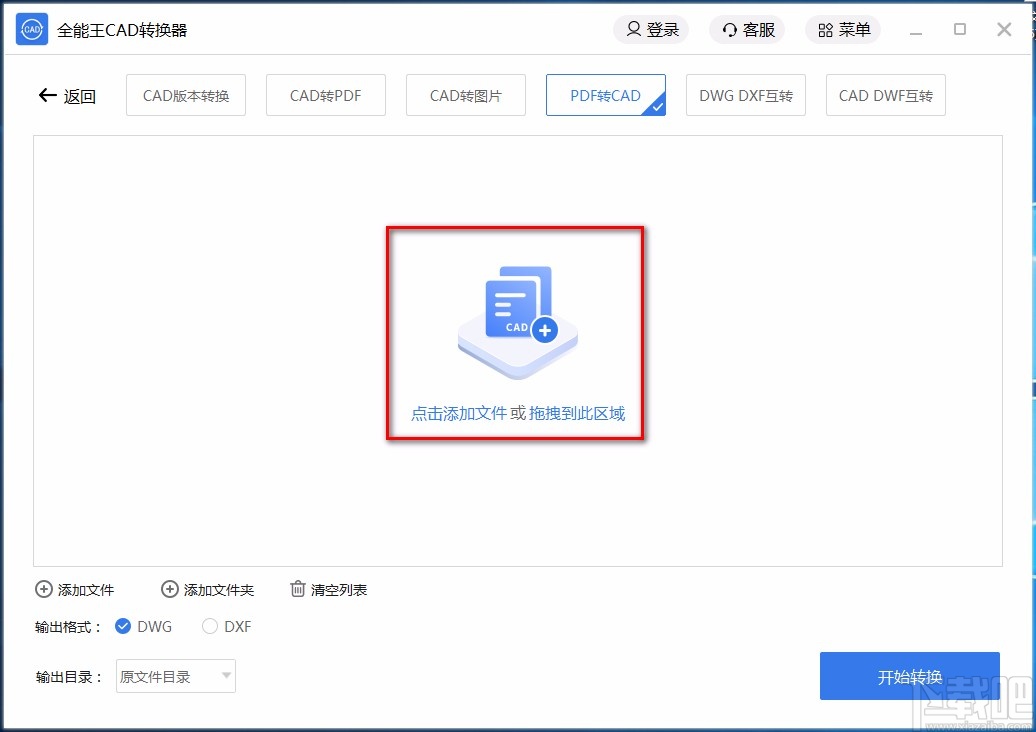Select the DXF output format radio button
The height and width of the screenshot is (732, 1036).
point(209,627)
